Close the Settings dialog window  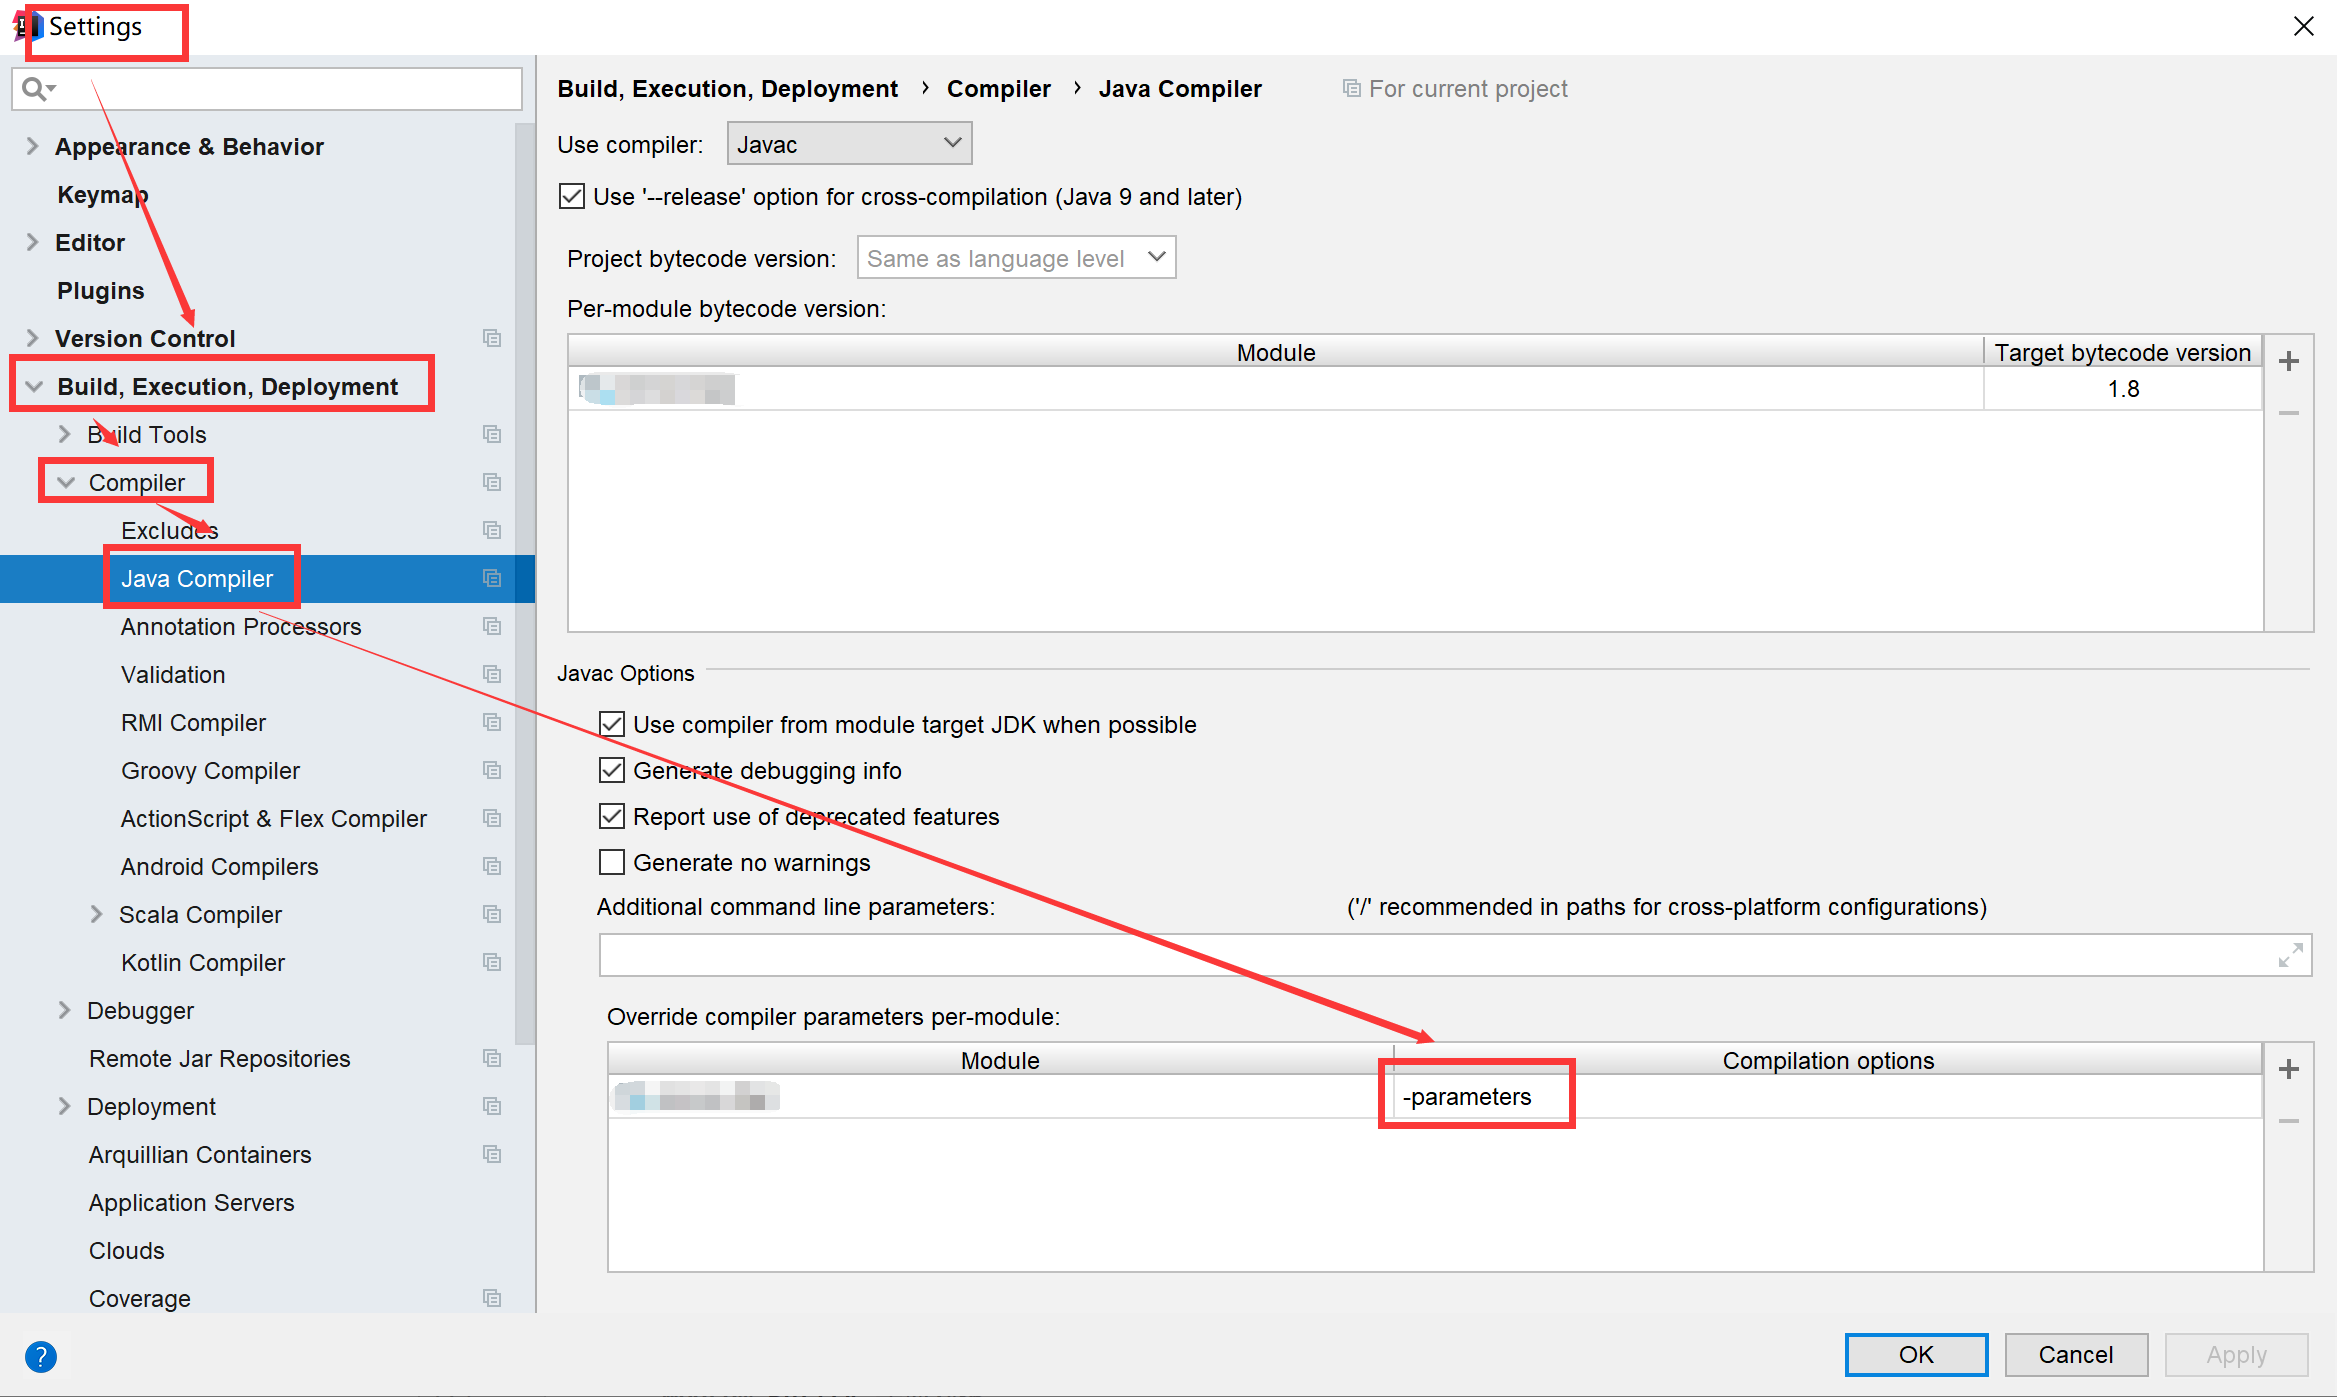[x=2304, y=27]
